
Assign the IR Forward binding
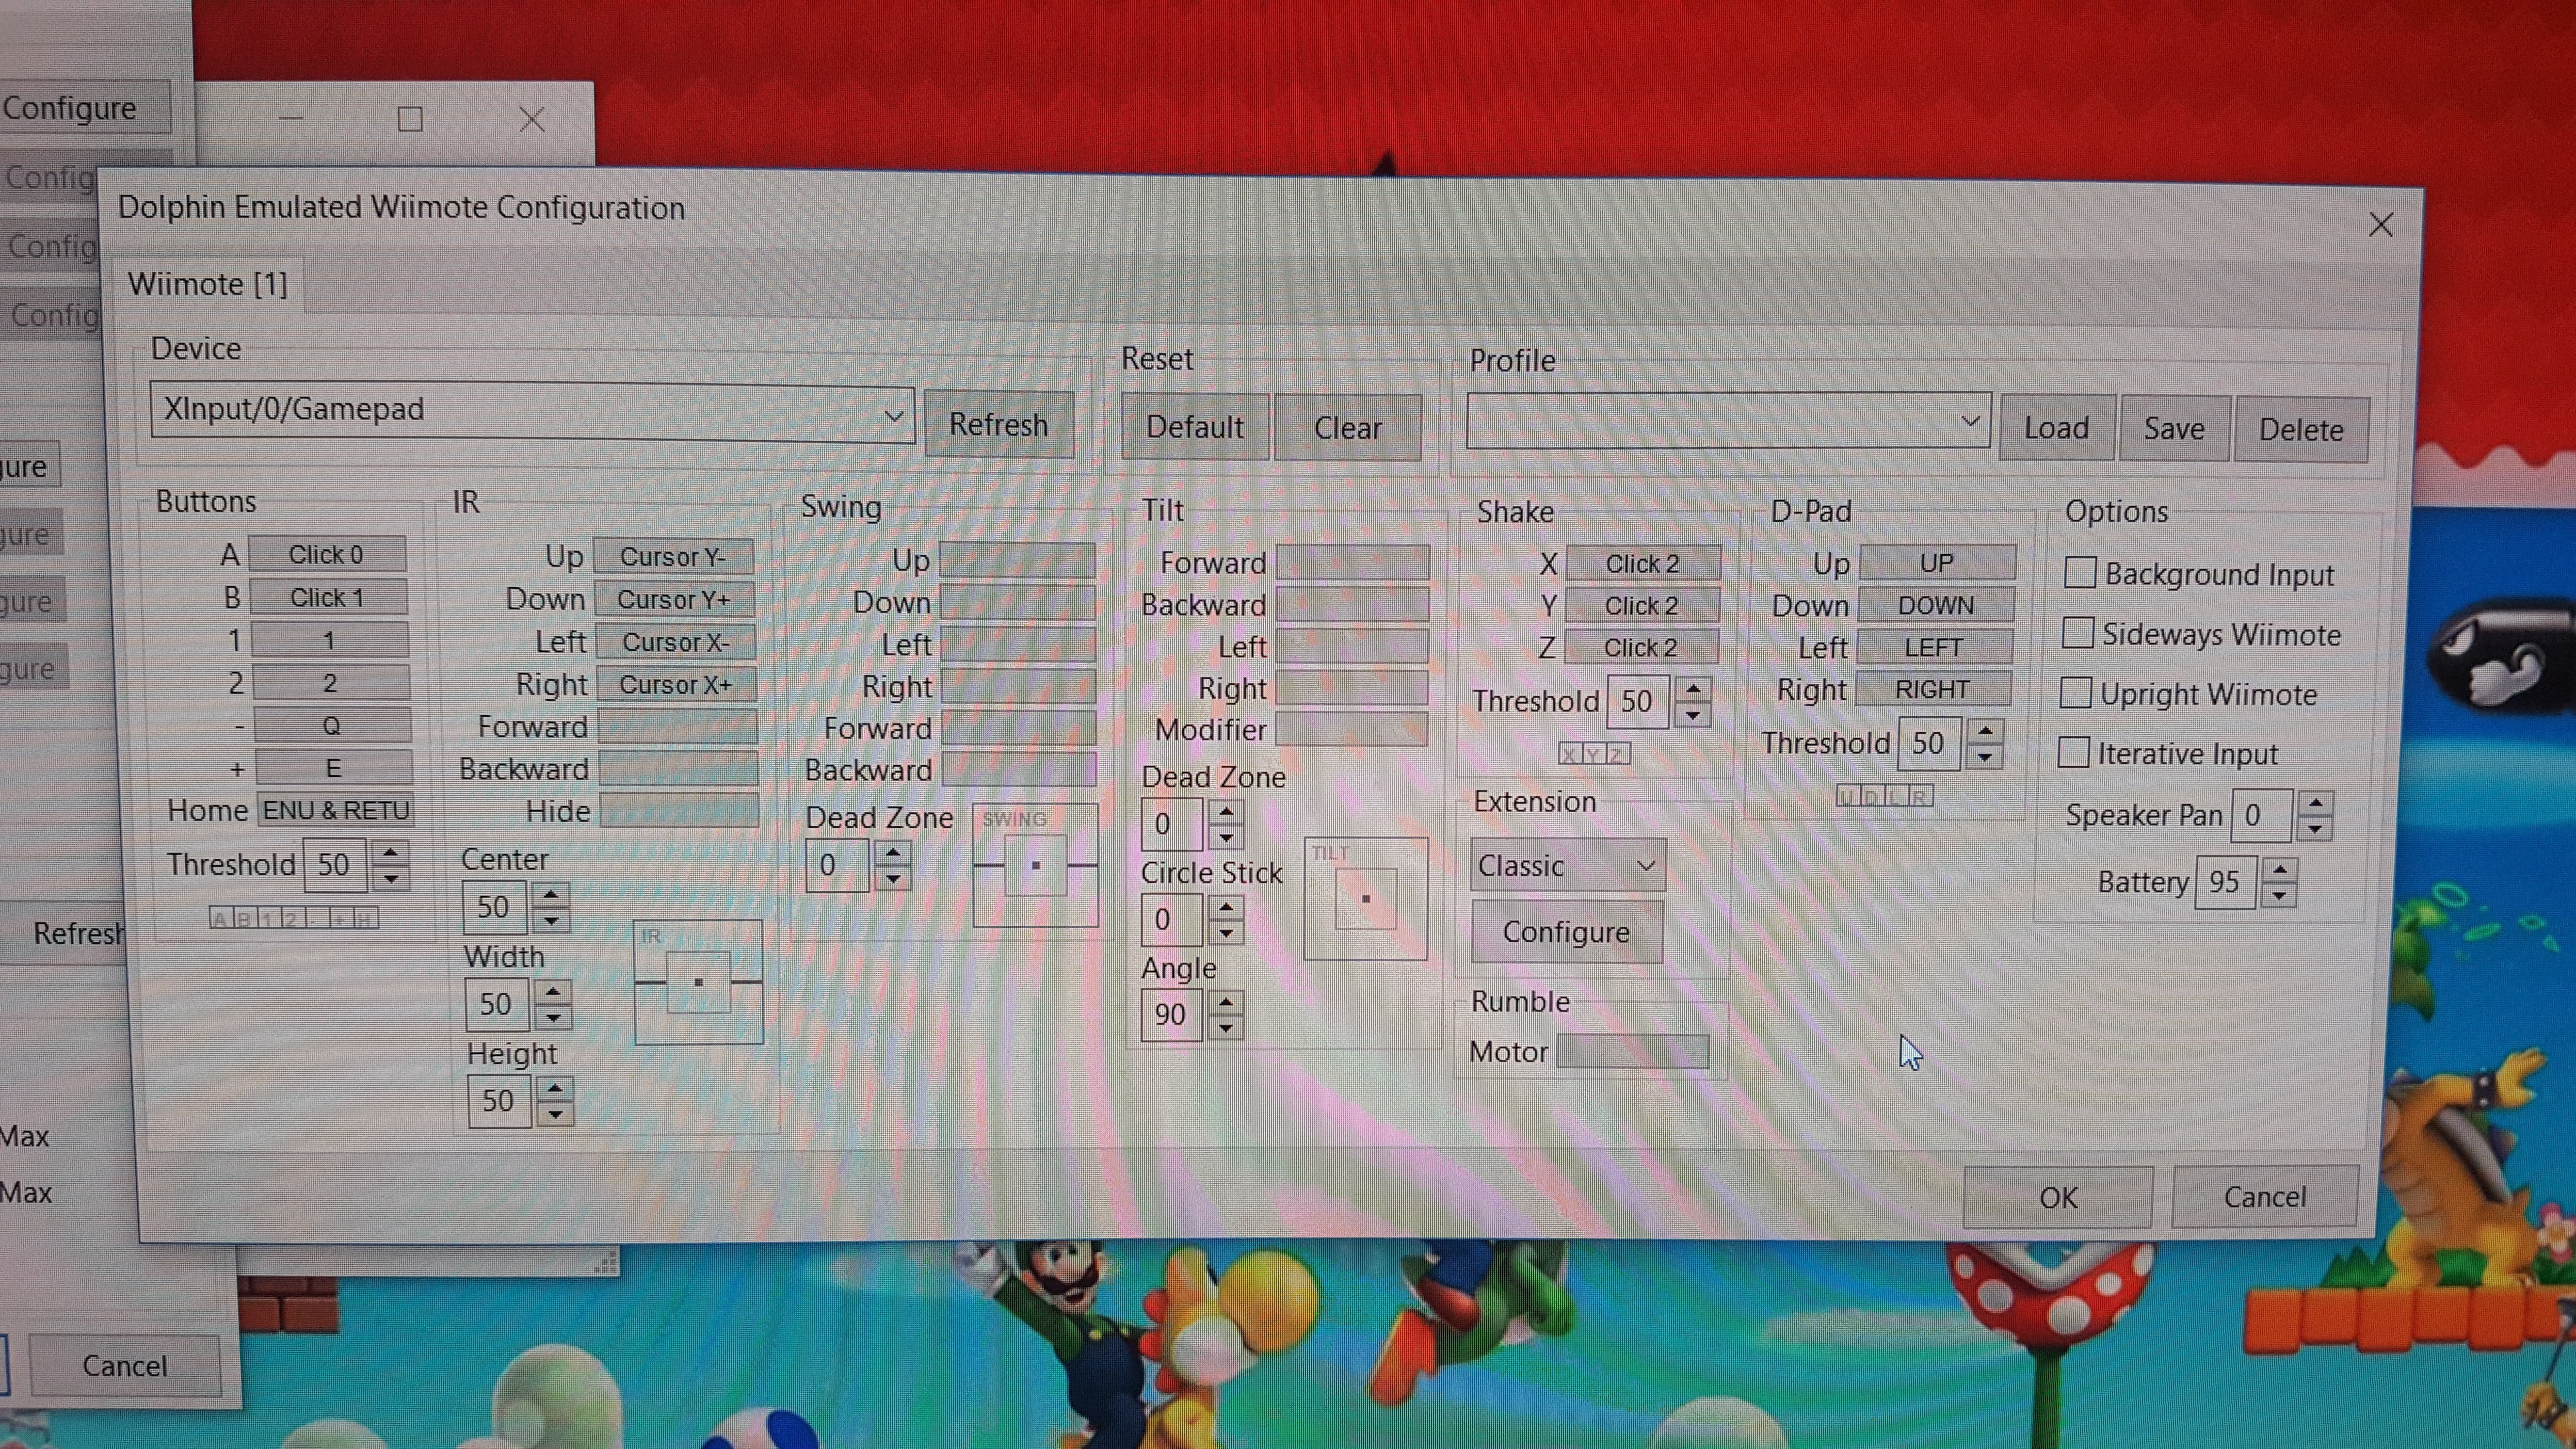[x=677, y=727]
